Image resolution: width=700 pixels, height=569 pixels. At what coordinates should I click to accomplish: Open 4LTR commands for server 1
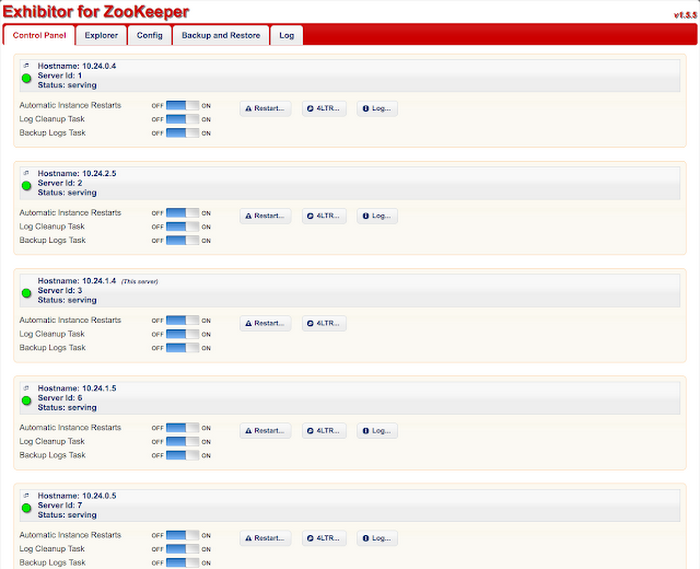324,108
